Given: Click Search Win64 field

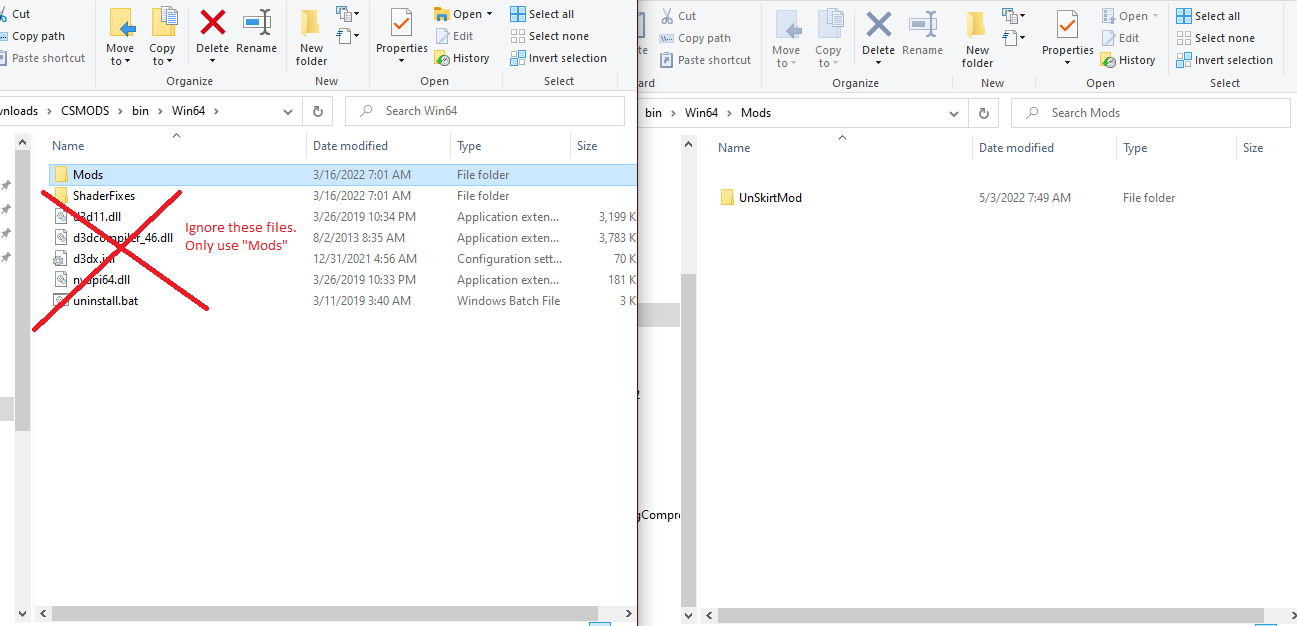Looking at the screenshot, I should tap(486, 111).
